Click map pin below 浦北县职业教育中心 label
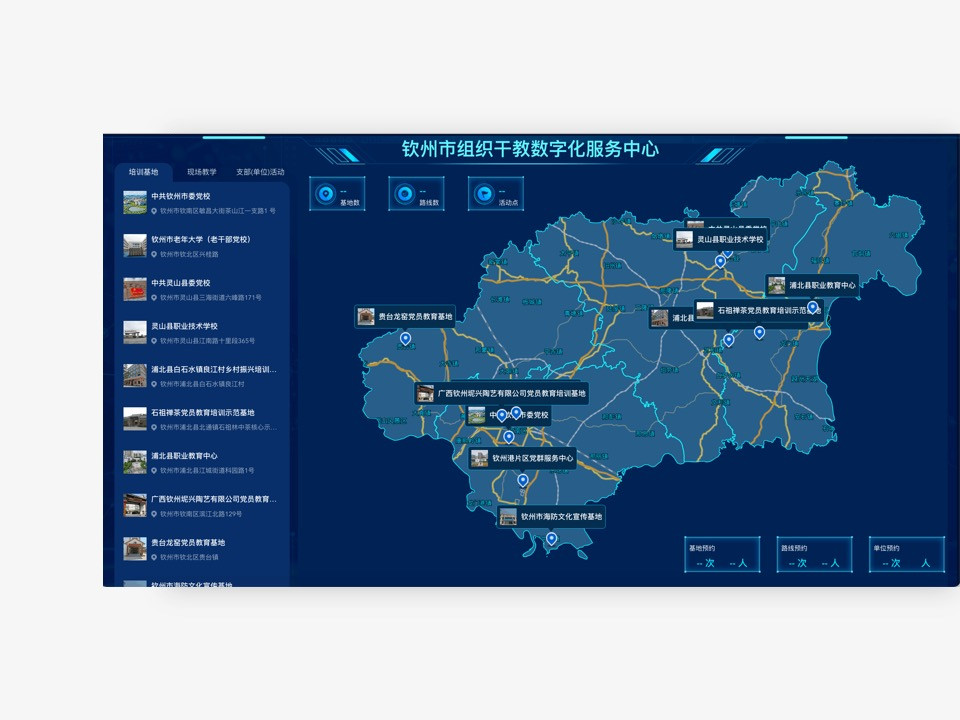The height and width of the screenshot is (720, 960). click(x=812, y=307)
